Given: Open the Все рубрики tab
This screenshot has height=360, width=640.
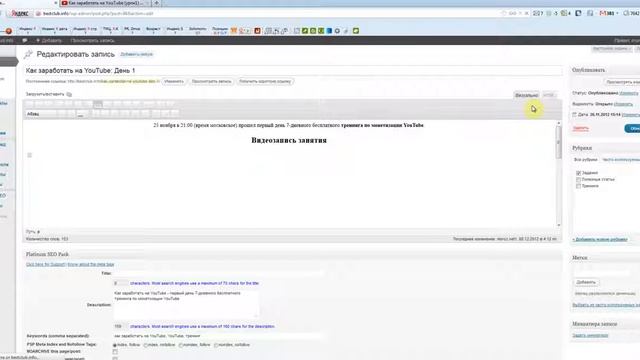Looking at the screenshot, I should point(585,160).
